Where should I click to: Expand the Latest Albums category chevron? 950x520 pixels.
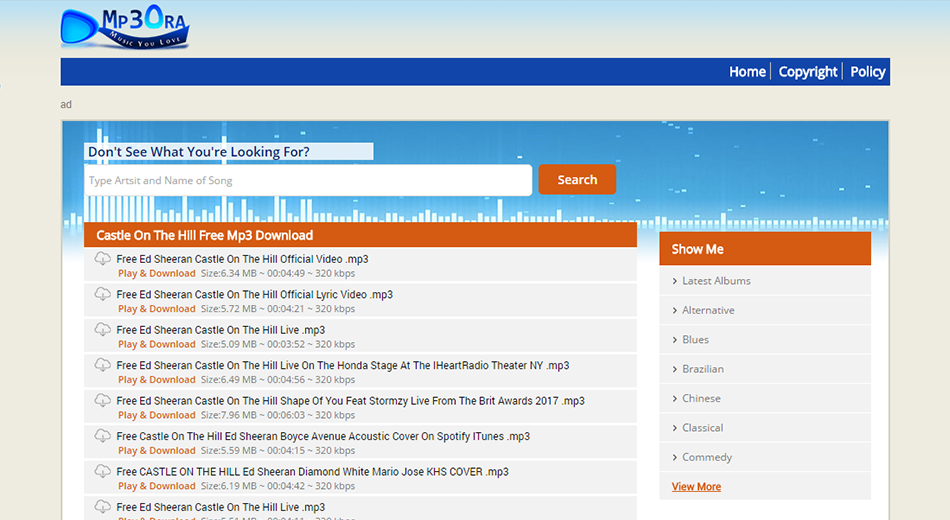tap(674, 281)
